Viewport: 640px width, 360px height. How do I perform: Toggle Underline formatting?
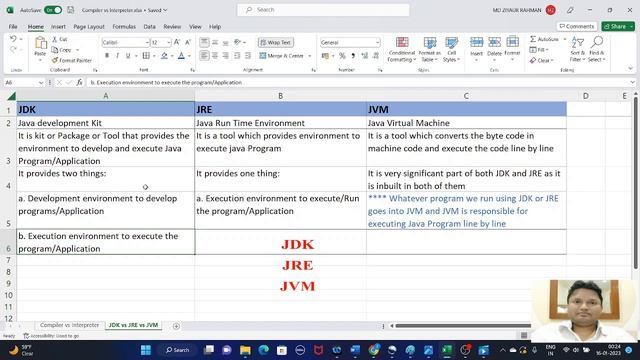point(128,56)
